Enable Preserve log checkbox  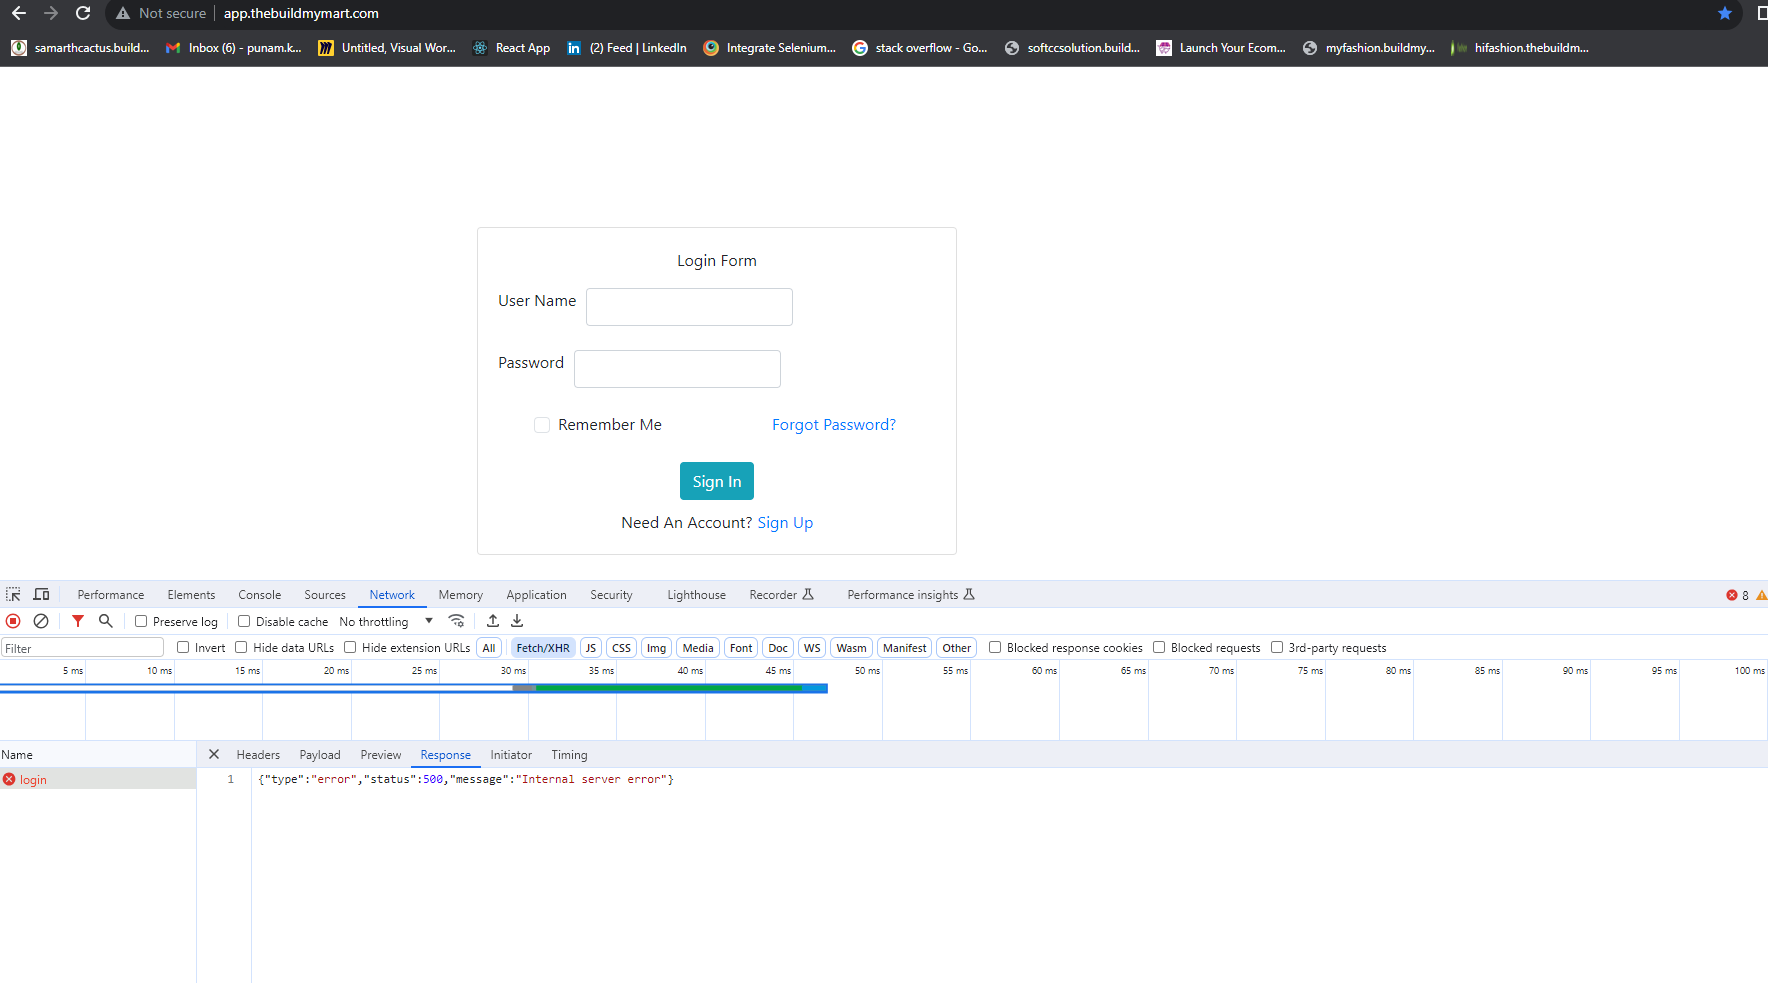click(x=141, y=621)
